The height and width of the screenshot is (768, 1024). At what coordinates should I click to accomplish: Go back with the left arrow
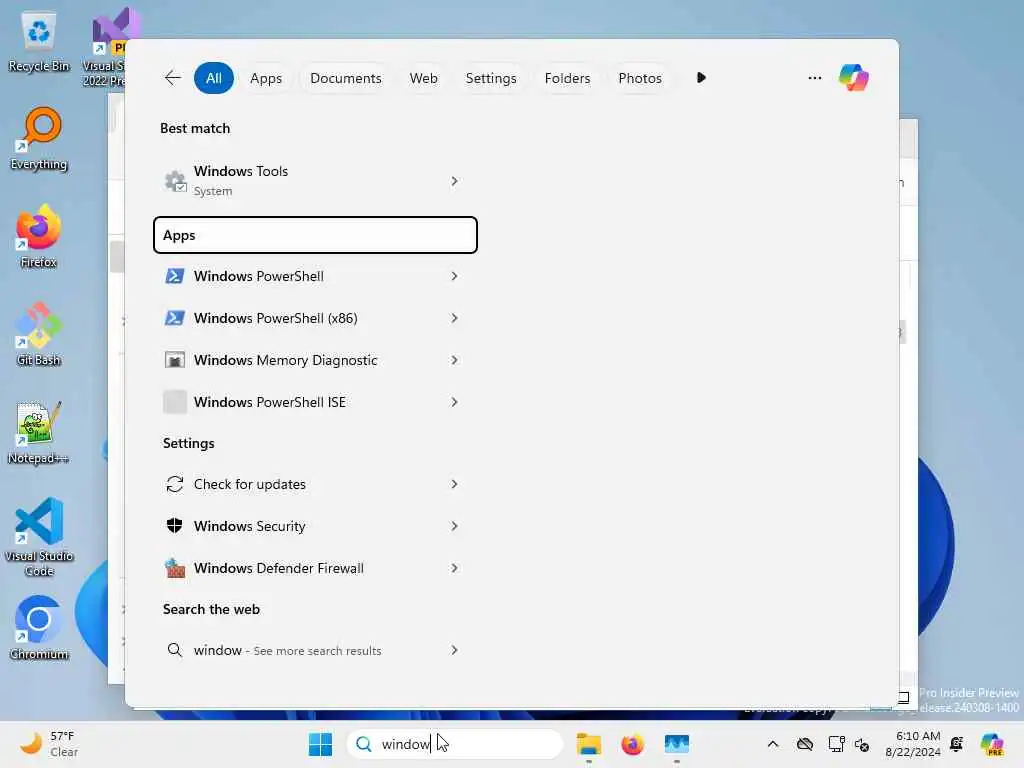click(x=172, y=78)
